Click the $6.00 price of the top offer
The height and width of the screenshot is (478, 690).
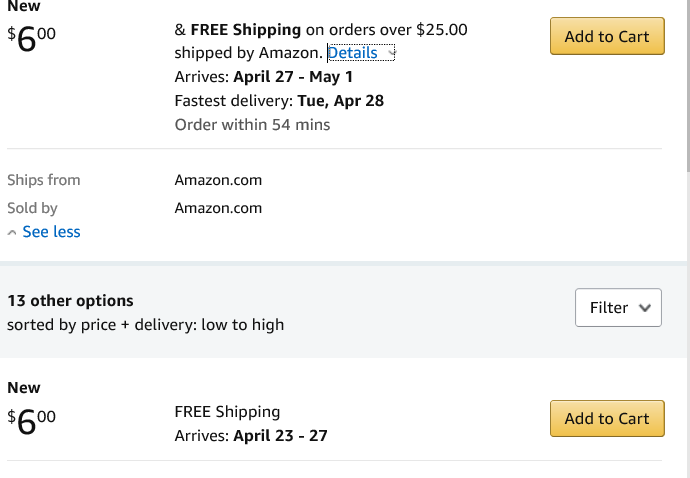pyautogui.click(x=32, y=40)
